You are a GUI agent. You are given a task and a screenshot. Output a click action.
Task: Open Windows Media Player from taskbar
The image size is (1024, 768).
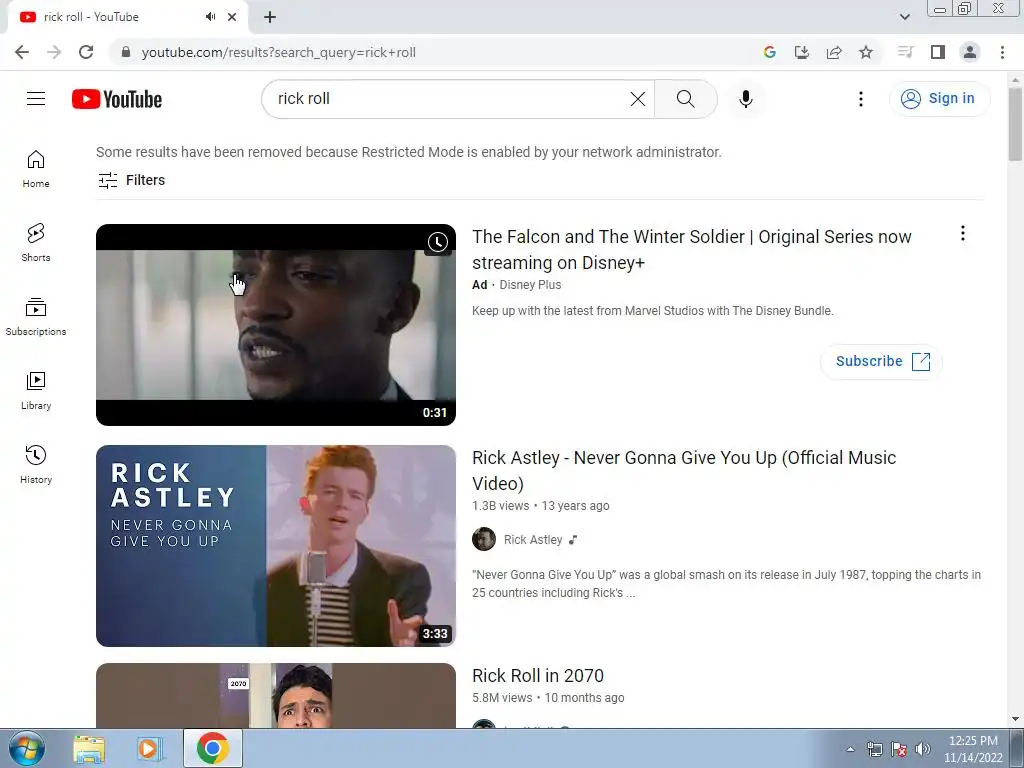coord(150,749)
